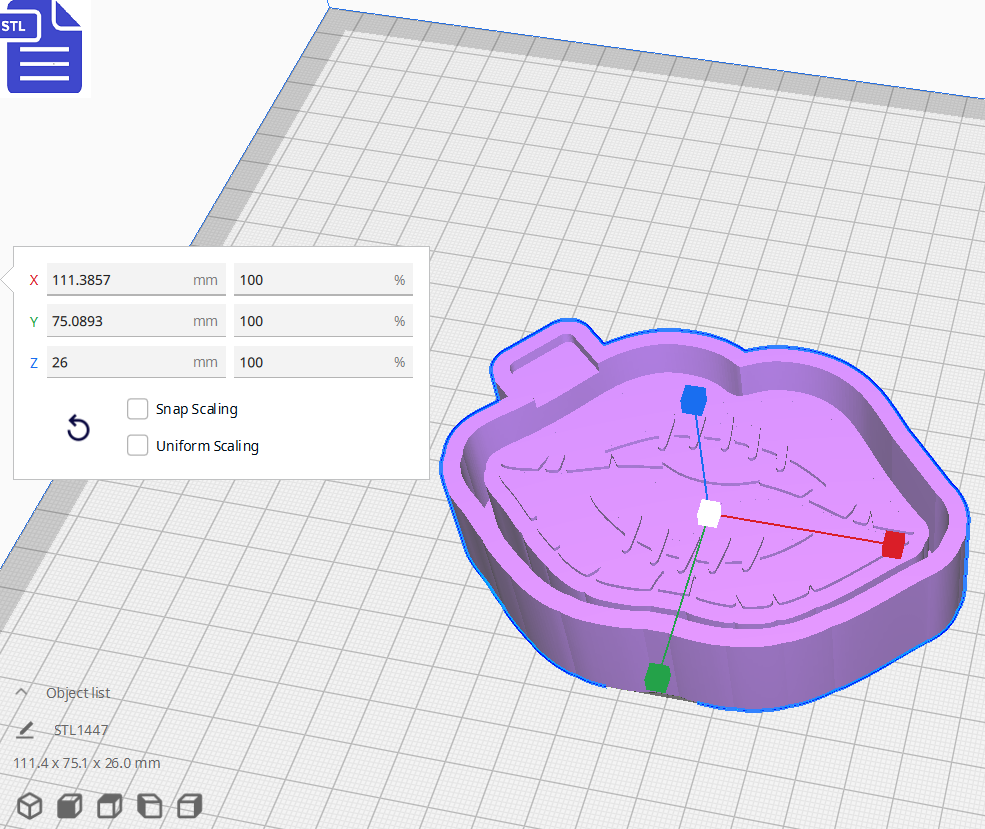985x829 pixels.
Task: Select the isometric view cube icon
Action: pos(28,806)
